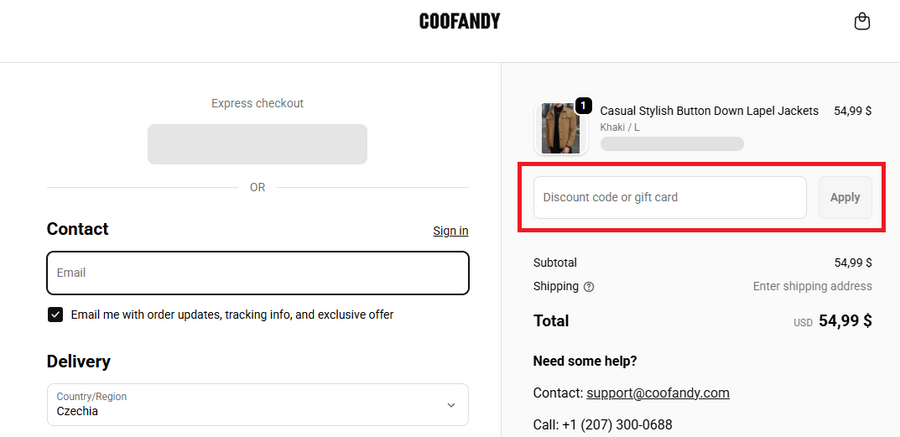
Task: Click the chevron arrow in Country/Region field
Action: click(x=451, y=405)
